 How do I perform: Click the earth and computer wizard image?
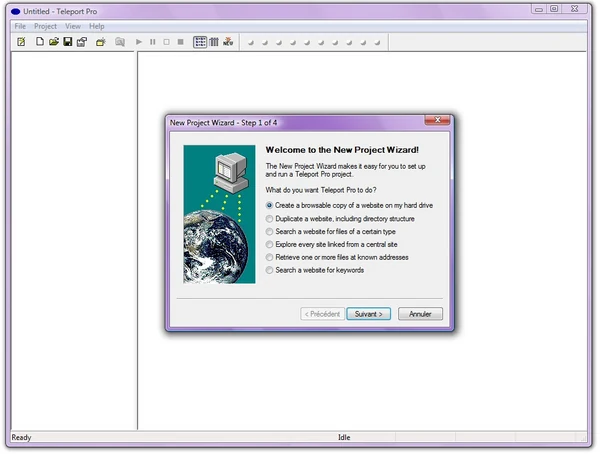click(219, 214)
